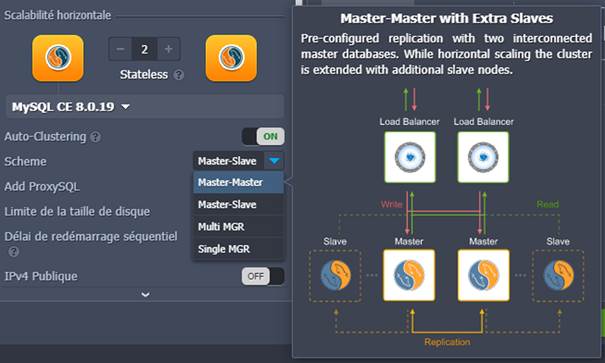
Task: Click the left Slave database icon
Action: point(335,275)
